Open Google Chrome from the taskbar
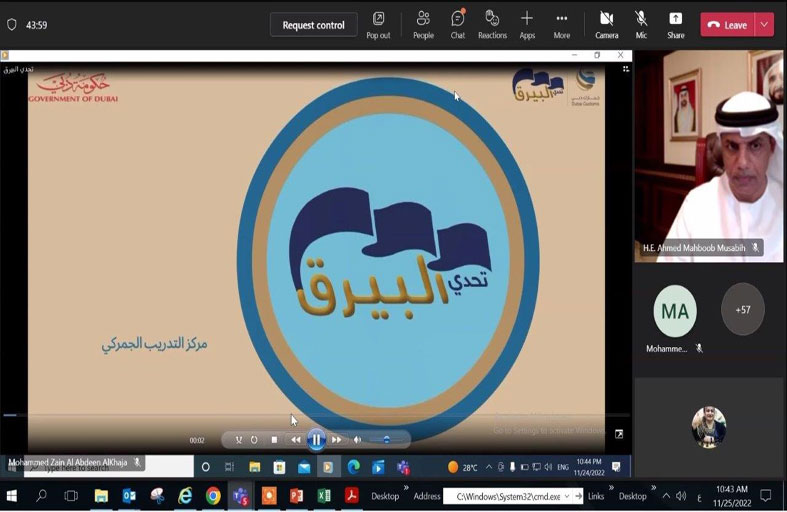The width and height of the screenshot is (787, 512). [213, 496]
